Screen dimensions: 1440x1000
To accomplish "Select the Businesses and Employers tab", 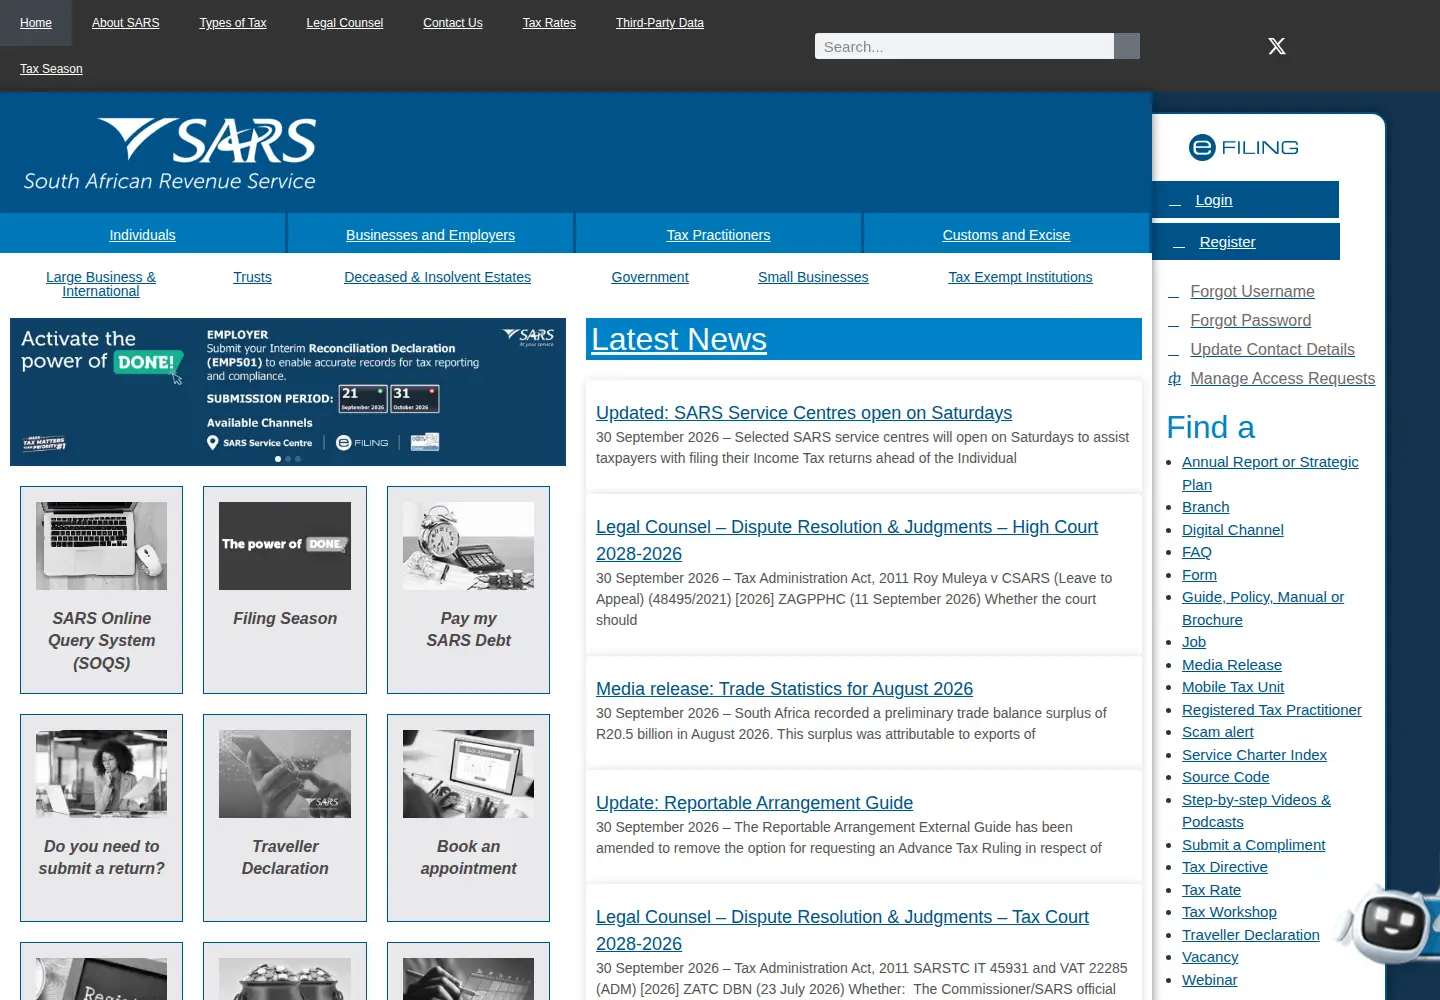I will point(430,235).
